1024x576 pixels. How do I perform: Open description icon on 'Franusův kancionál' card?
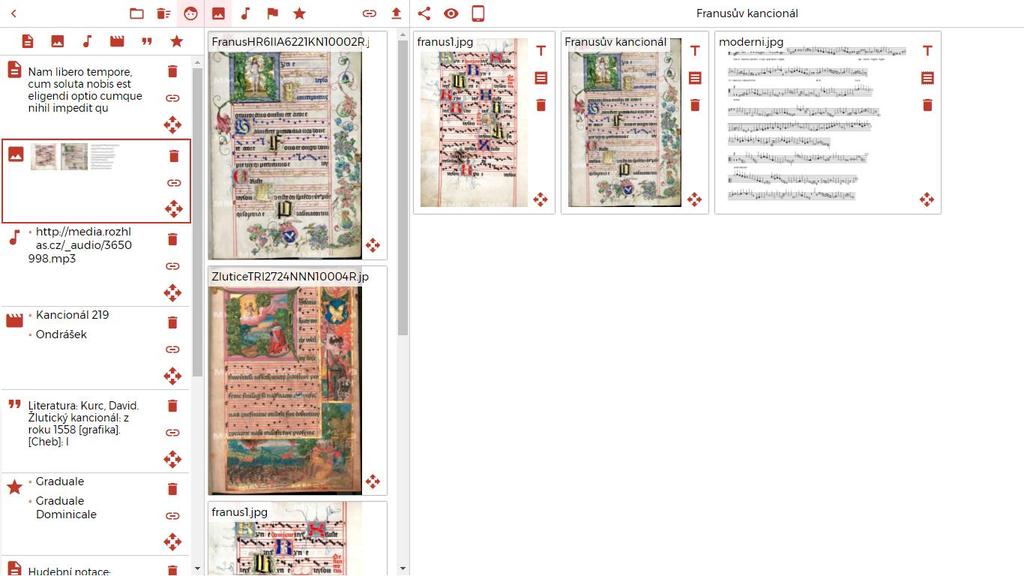tap(695, 78)
